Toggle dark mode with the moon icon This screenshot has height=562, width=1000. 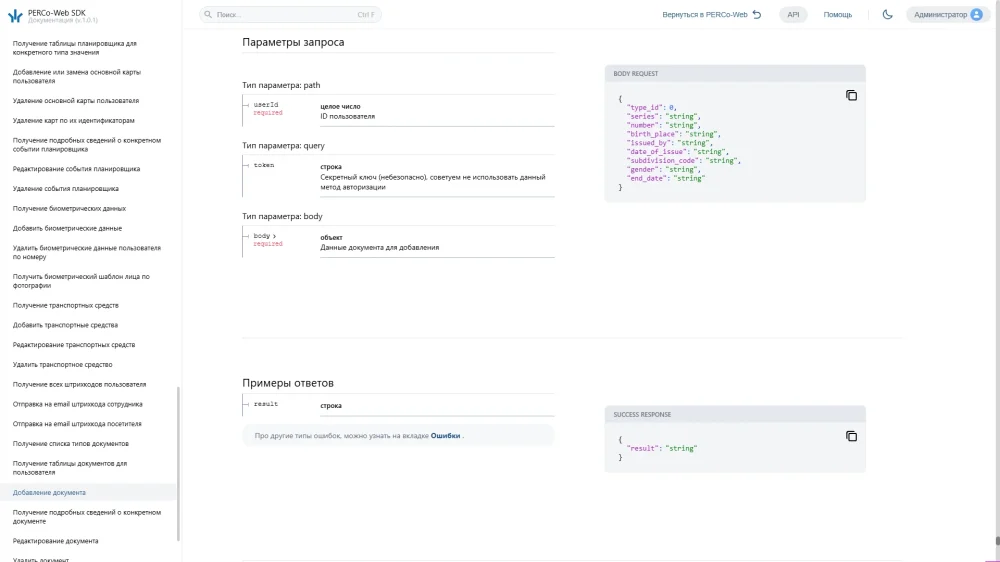tap(887, 15)
